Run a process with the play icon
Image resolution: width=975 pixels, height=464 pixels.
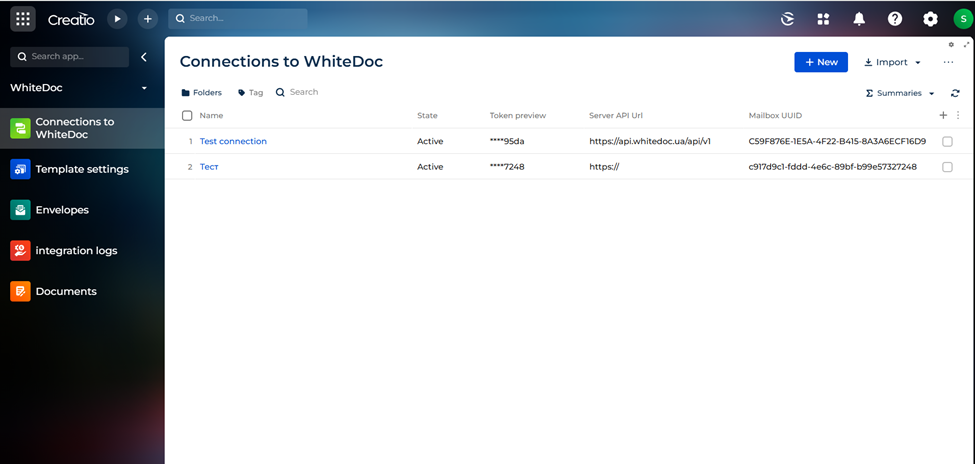[117, 19]
